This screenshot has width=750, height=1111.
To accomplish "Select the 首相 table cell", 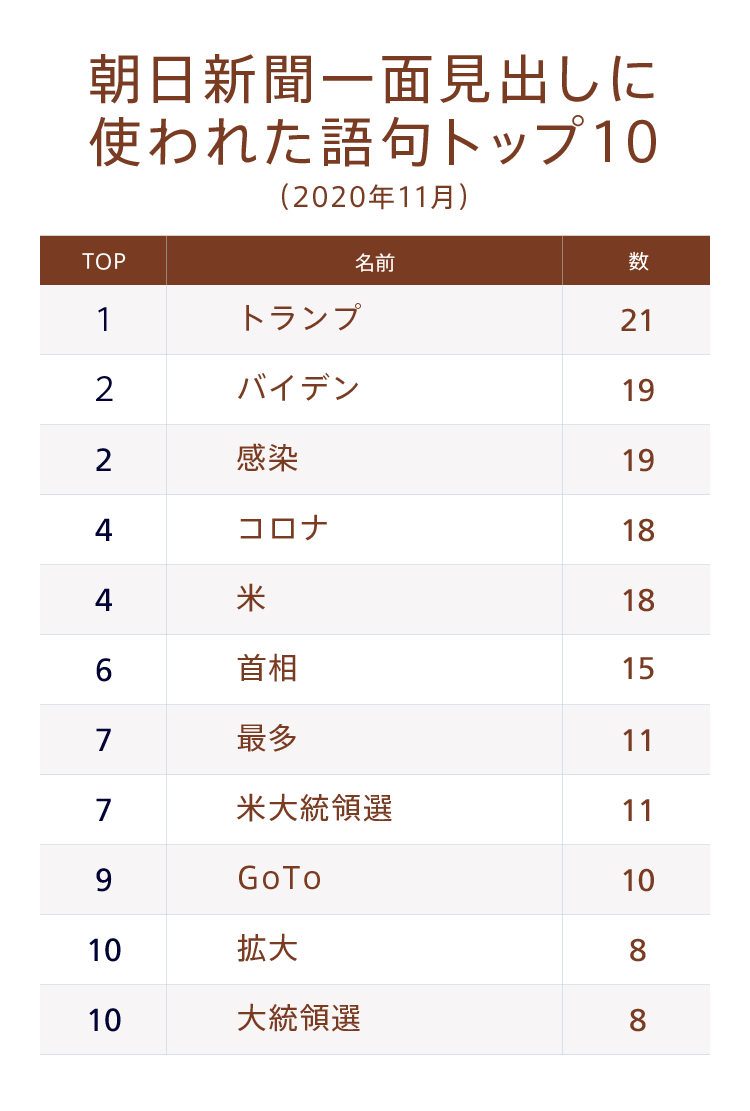I will pos(268,669).
